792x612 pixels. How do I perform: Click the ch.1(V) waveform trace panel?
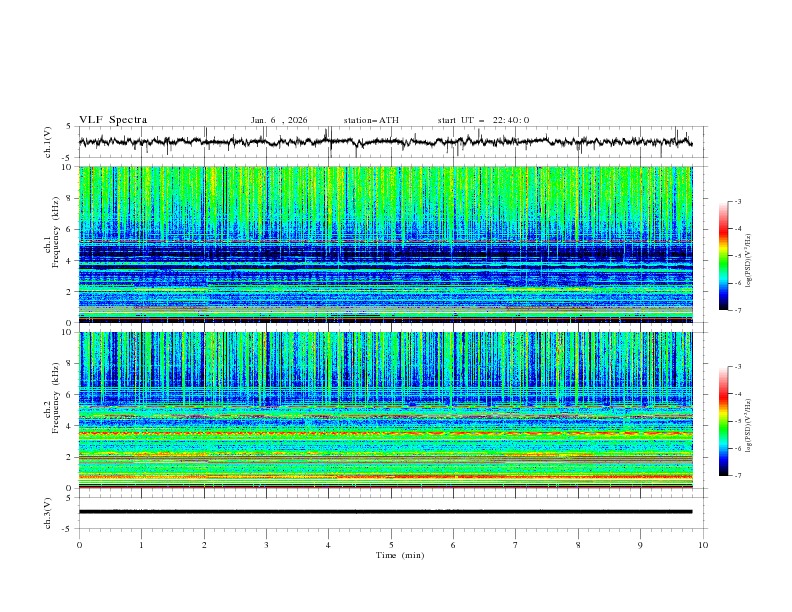tap(390, 142)
